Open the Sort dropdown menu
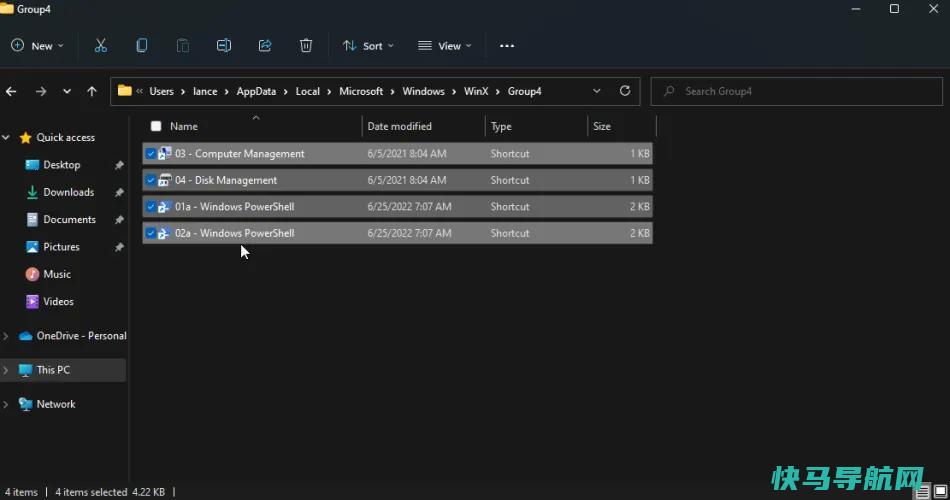Screen dimensions: 950x500 368,45
